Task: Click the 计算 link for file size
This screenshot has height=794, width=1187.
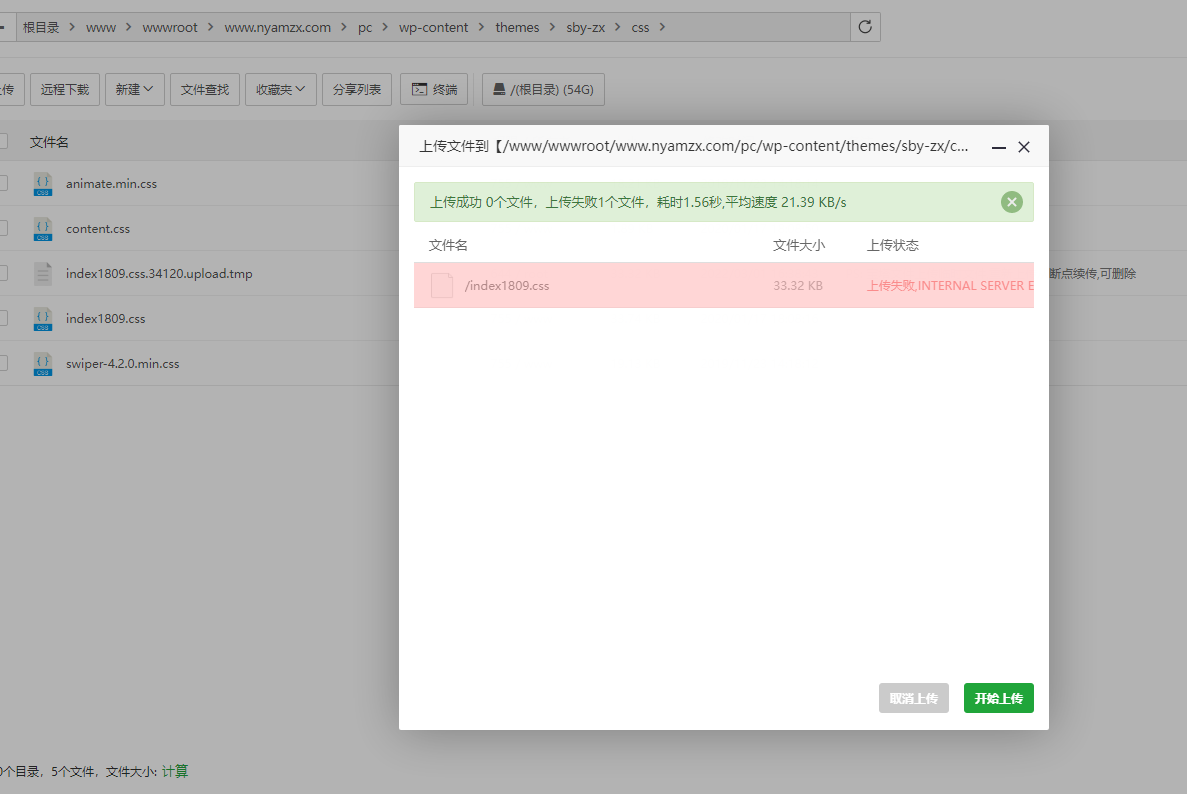Action: tap(175, 771)
